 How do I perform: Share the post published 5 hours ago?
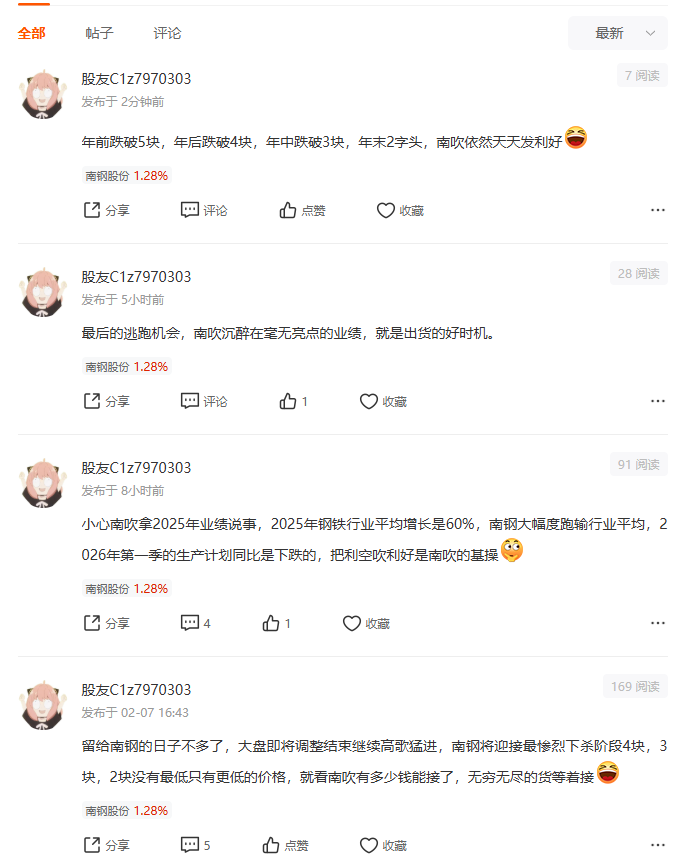[106, 401]
